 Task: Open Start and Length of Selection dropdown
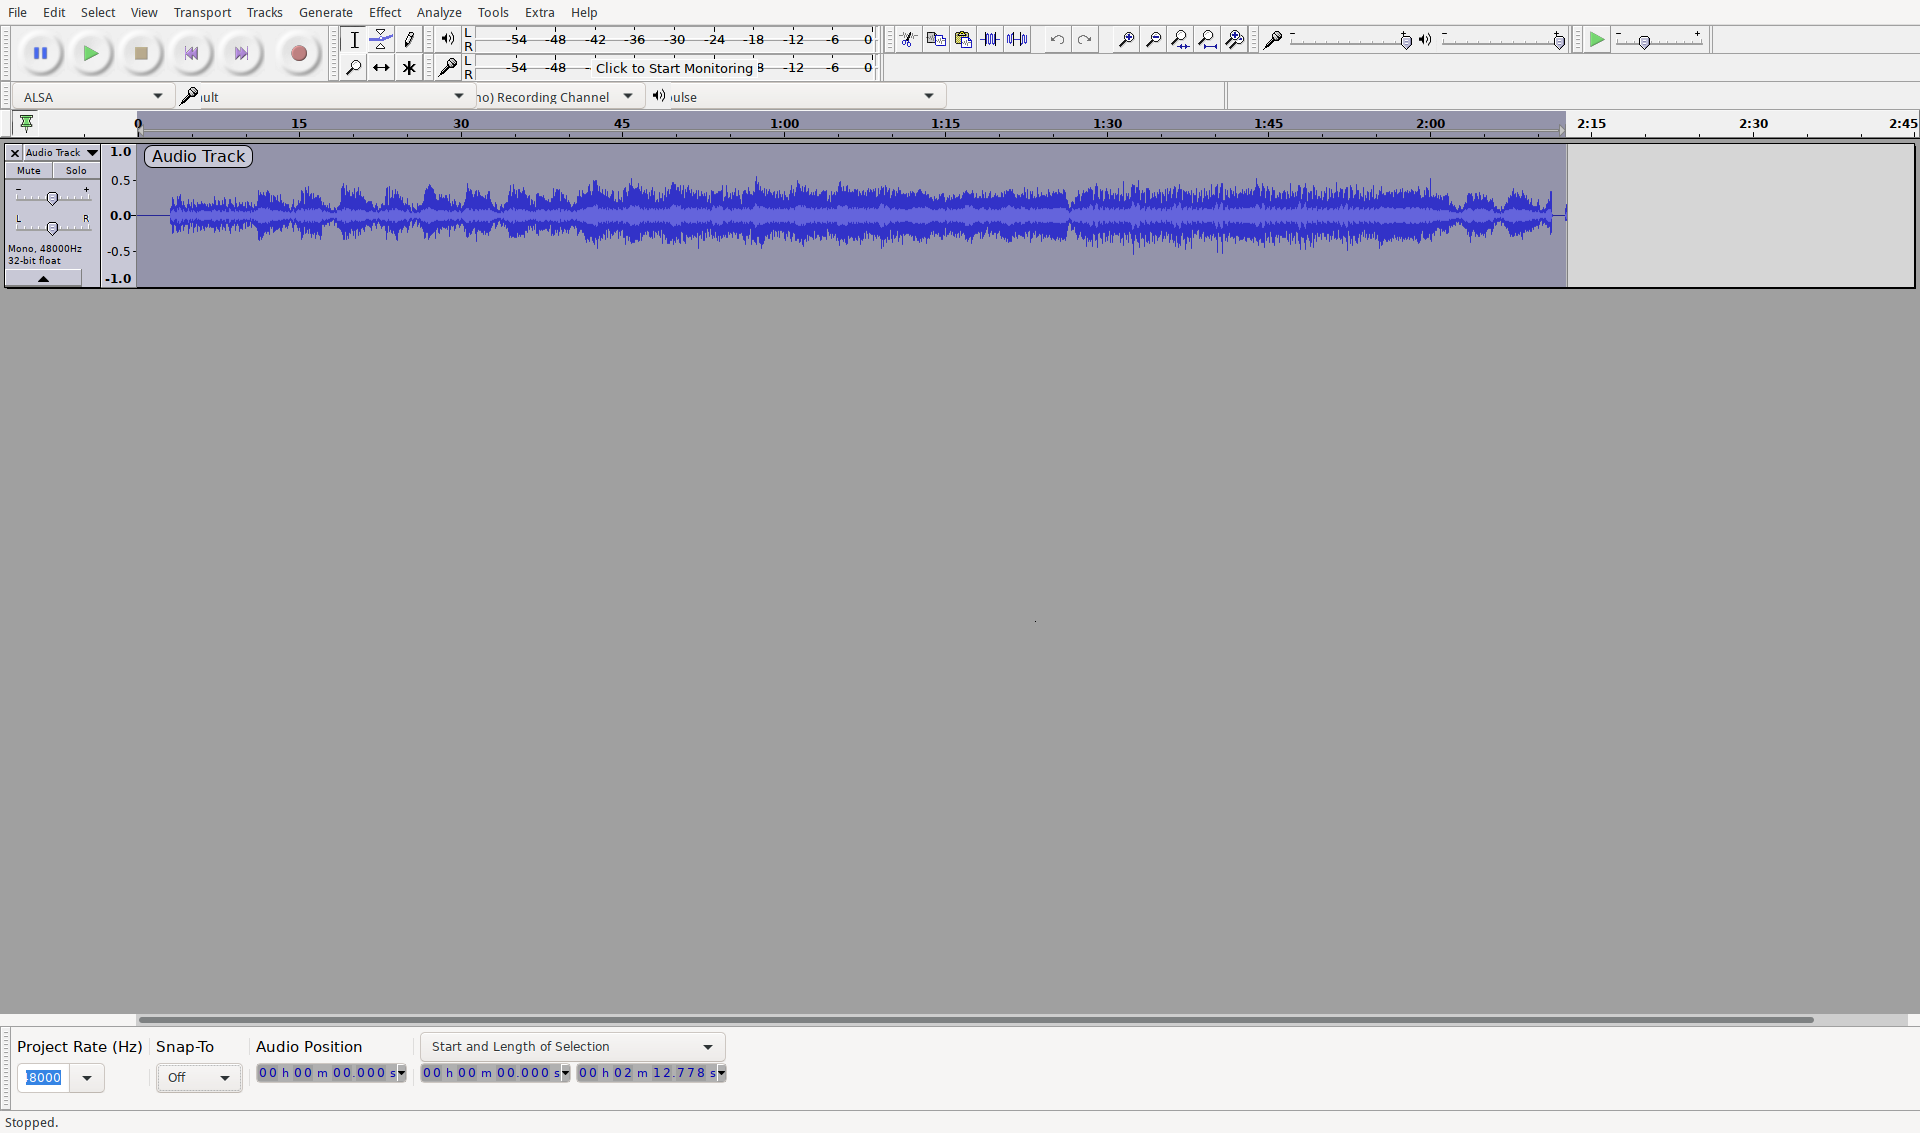(x=572, y=1047)
